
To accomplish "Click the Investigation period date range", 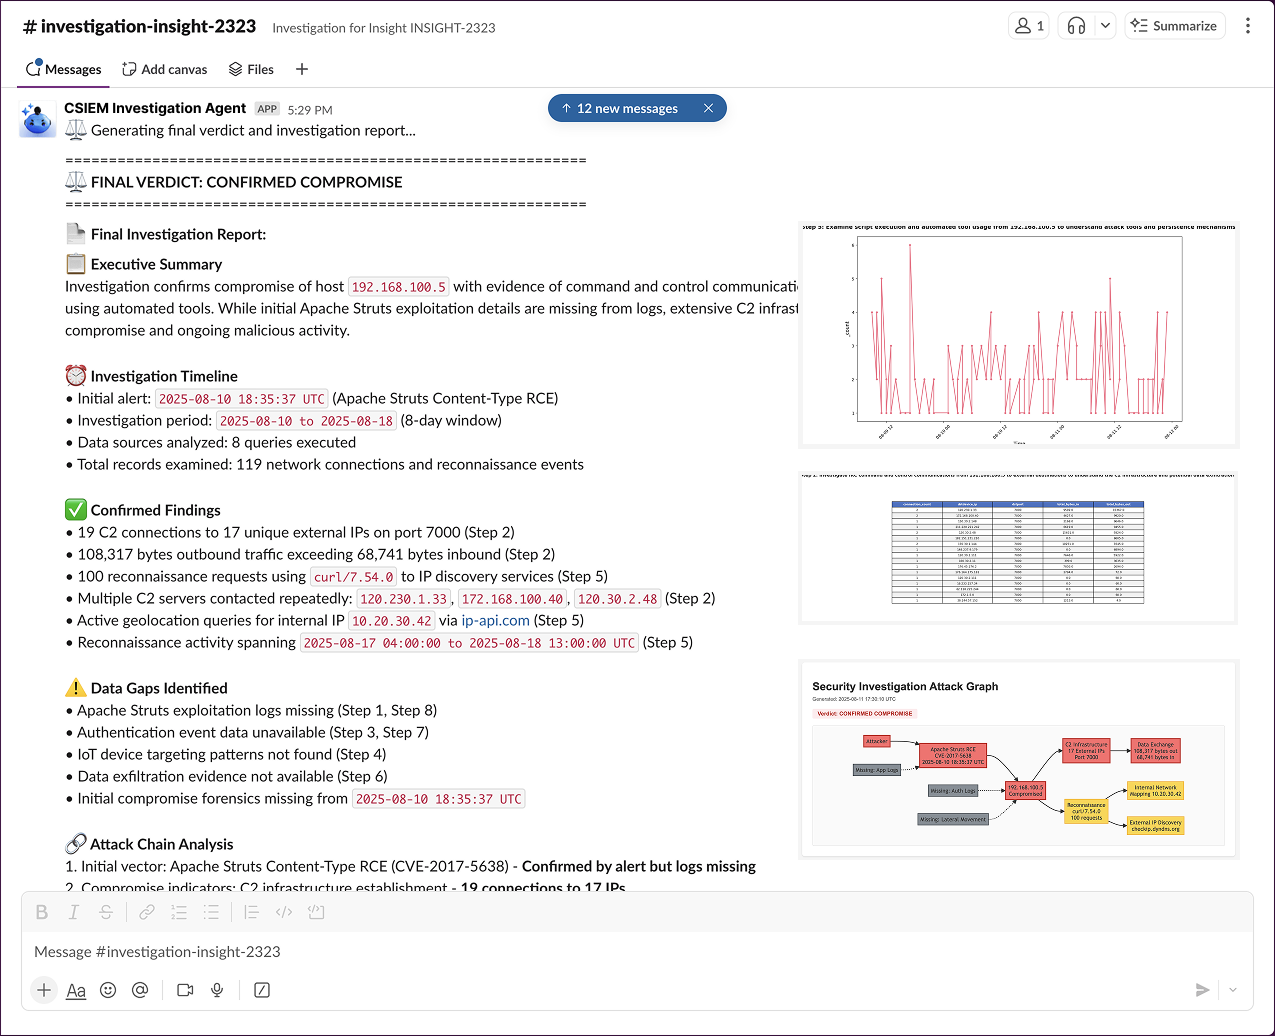I will [x=306, y=421].
